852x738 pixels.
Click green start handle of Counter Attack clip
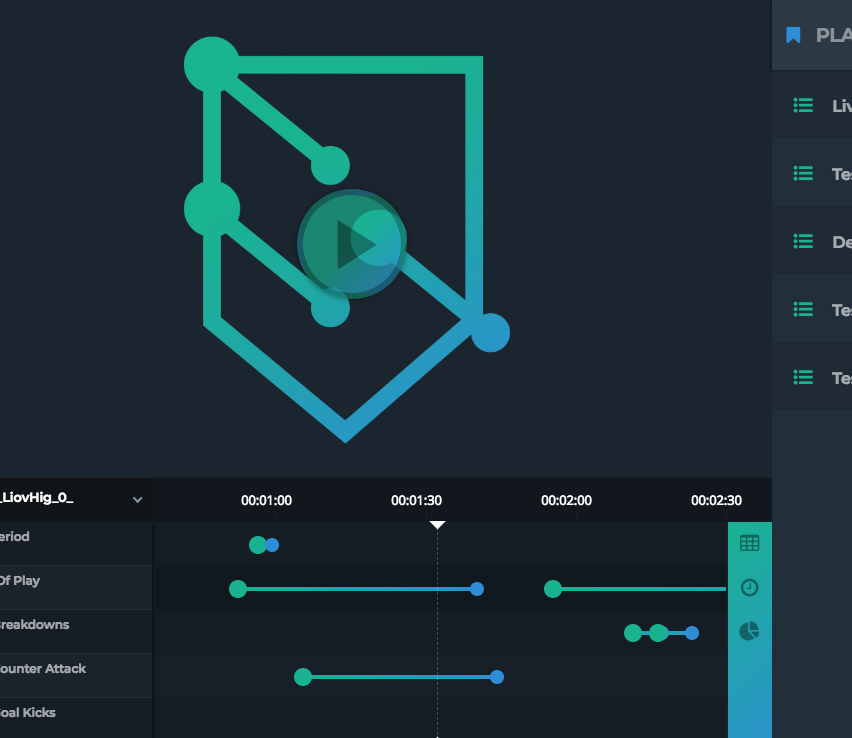pos(303,677)
